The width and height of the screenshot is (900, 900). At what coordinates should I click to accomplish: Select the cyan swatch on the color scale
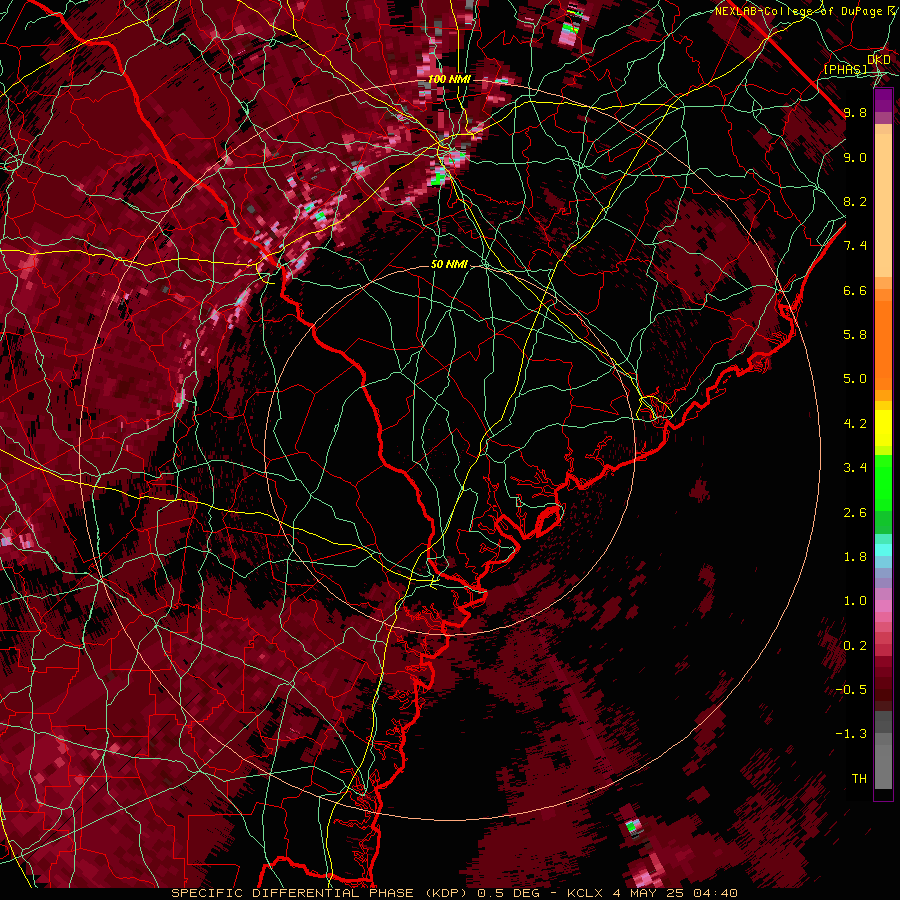[883, 550]
